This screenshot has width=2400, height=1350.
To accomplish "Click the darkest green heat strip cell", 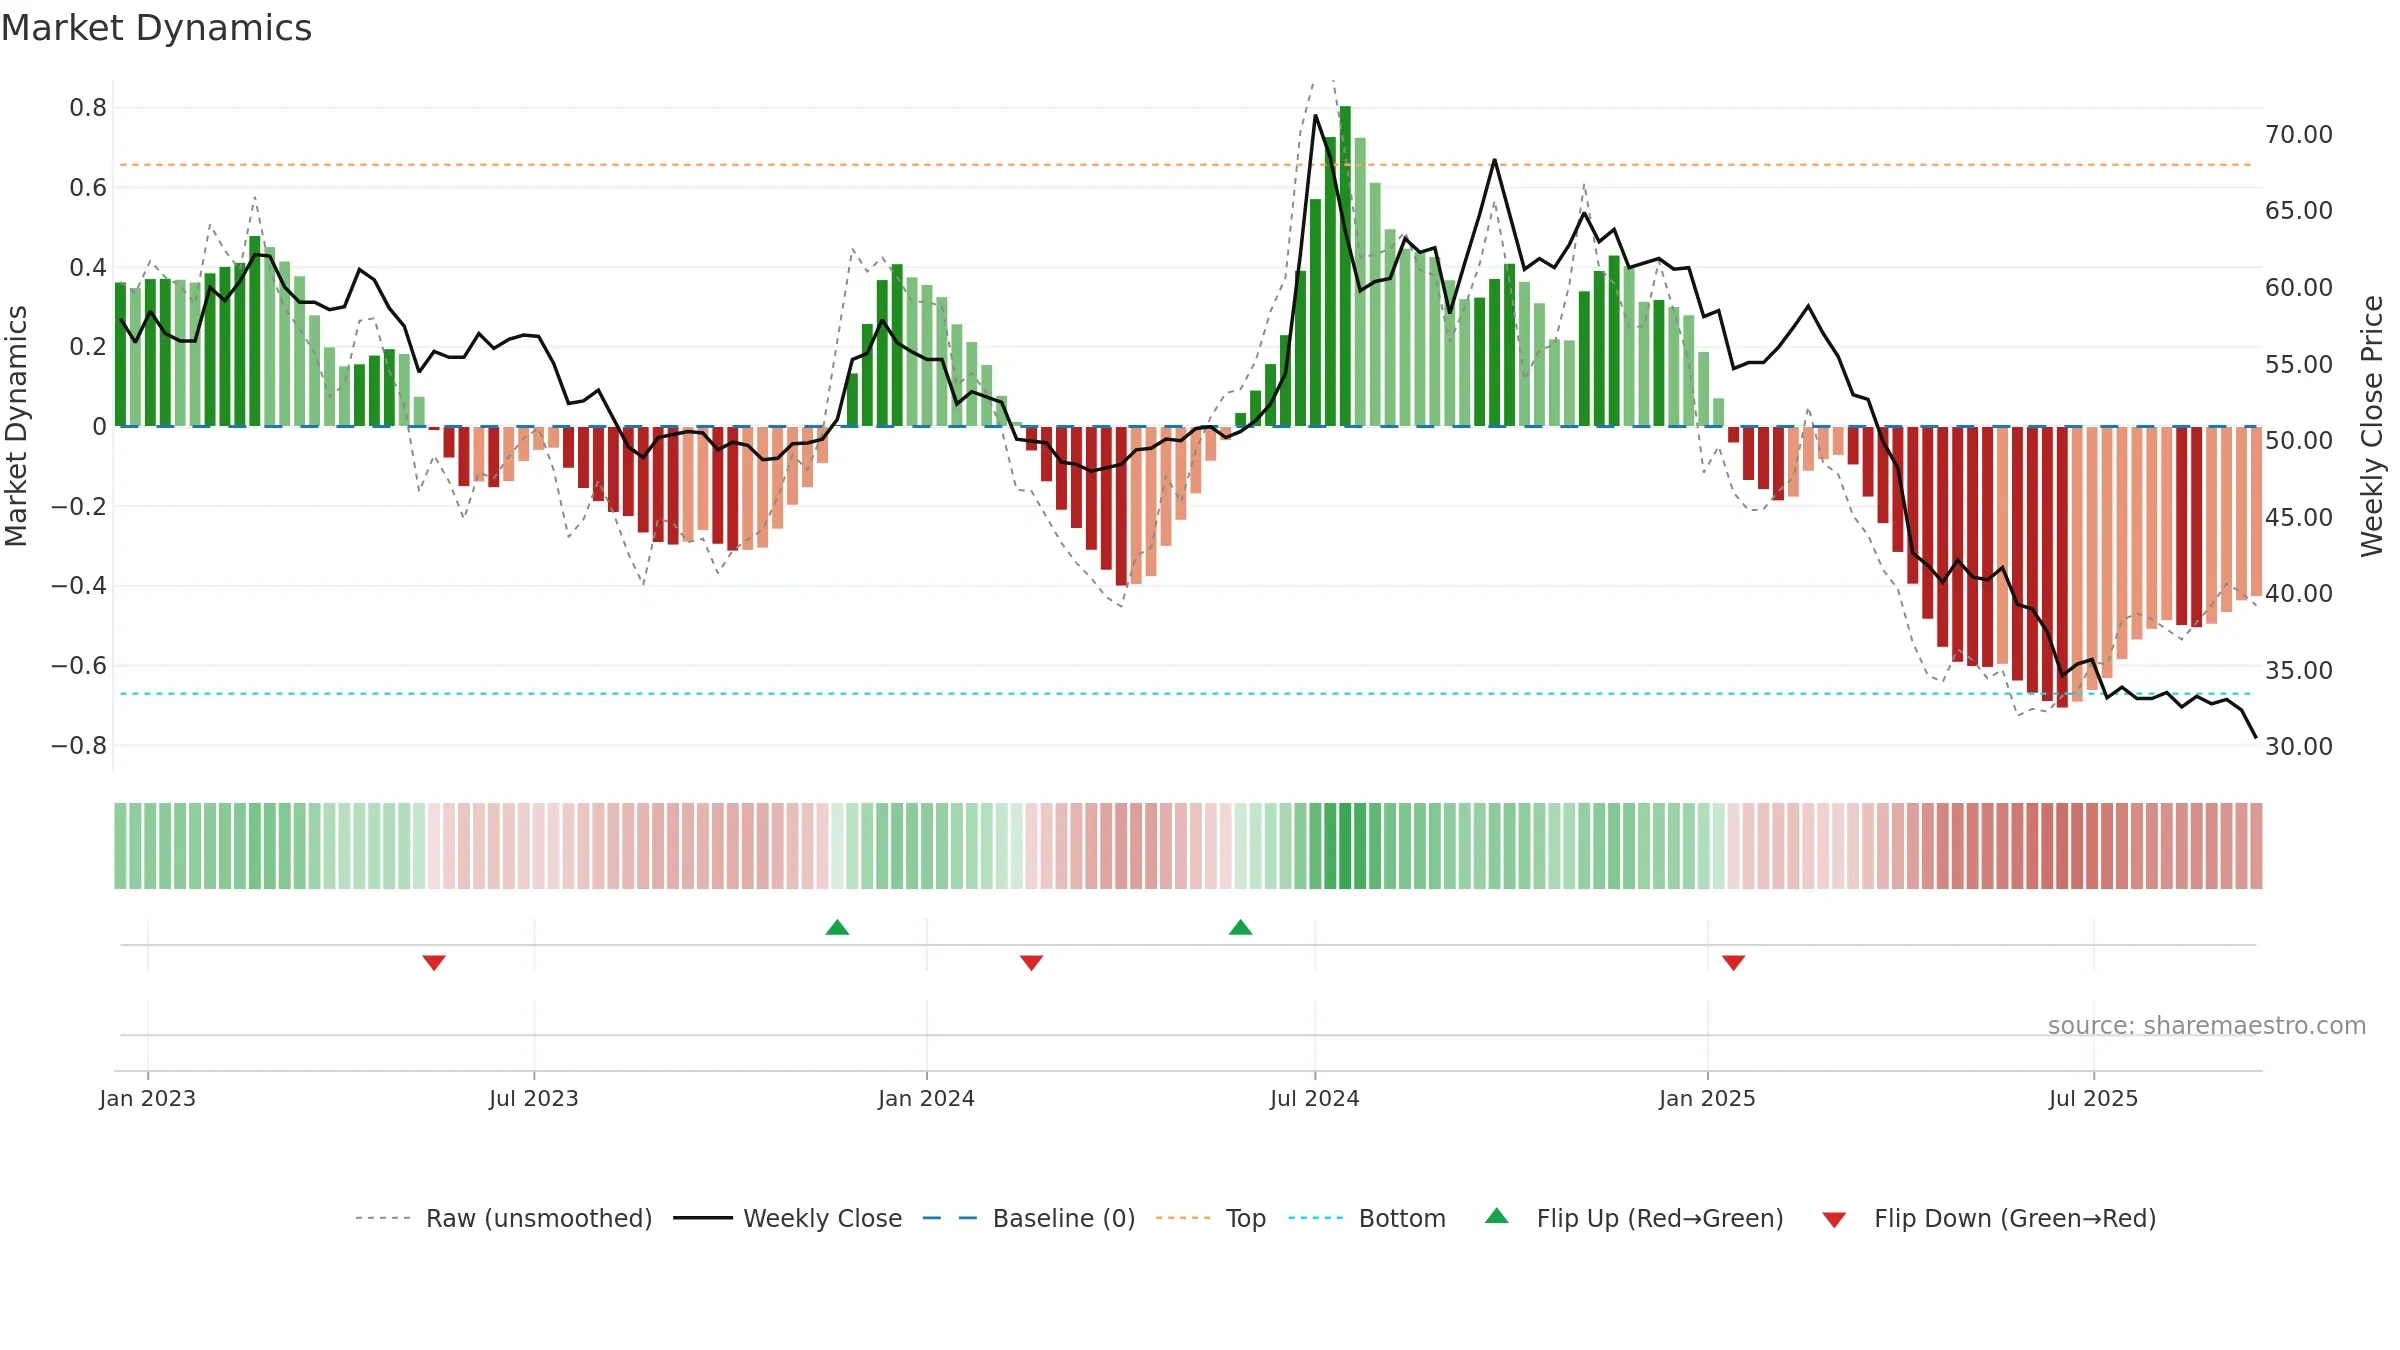I will [1345, 846].
